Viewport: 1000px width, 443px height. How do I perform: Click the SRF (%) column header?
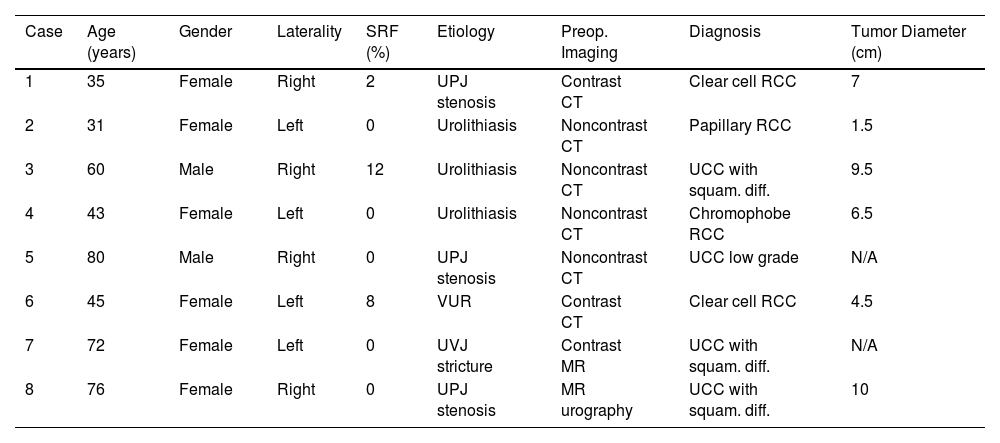376,41
